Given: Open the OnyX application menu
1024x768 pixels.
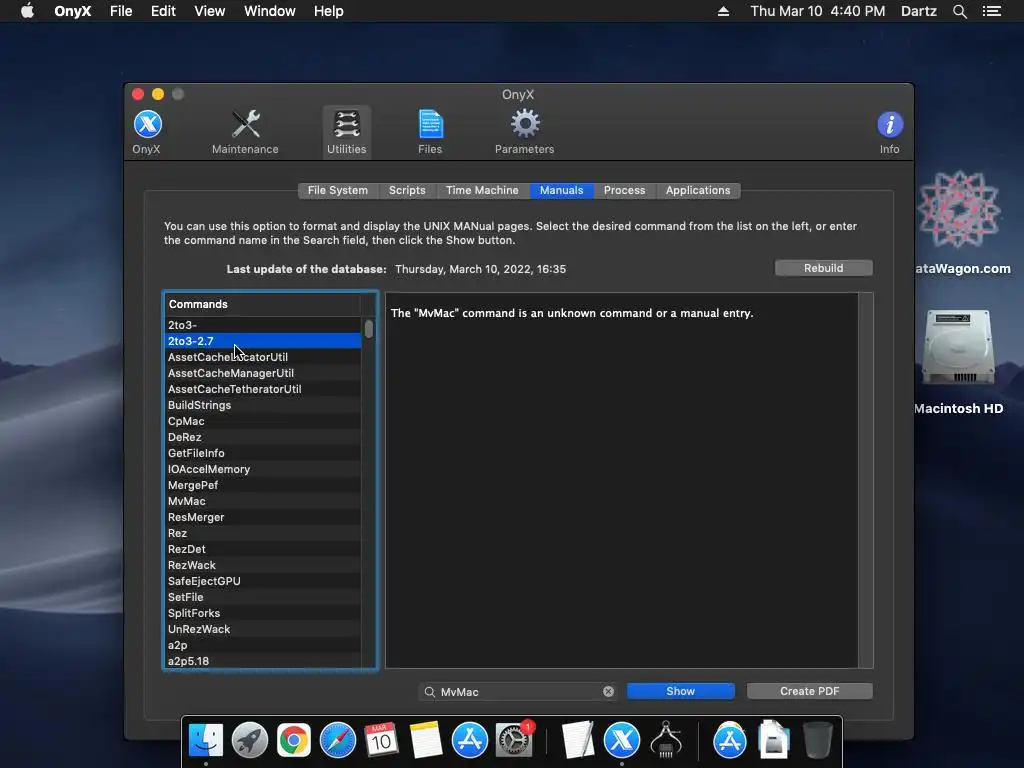Looking at the screenshot, I should (x=72, y=11).
